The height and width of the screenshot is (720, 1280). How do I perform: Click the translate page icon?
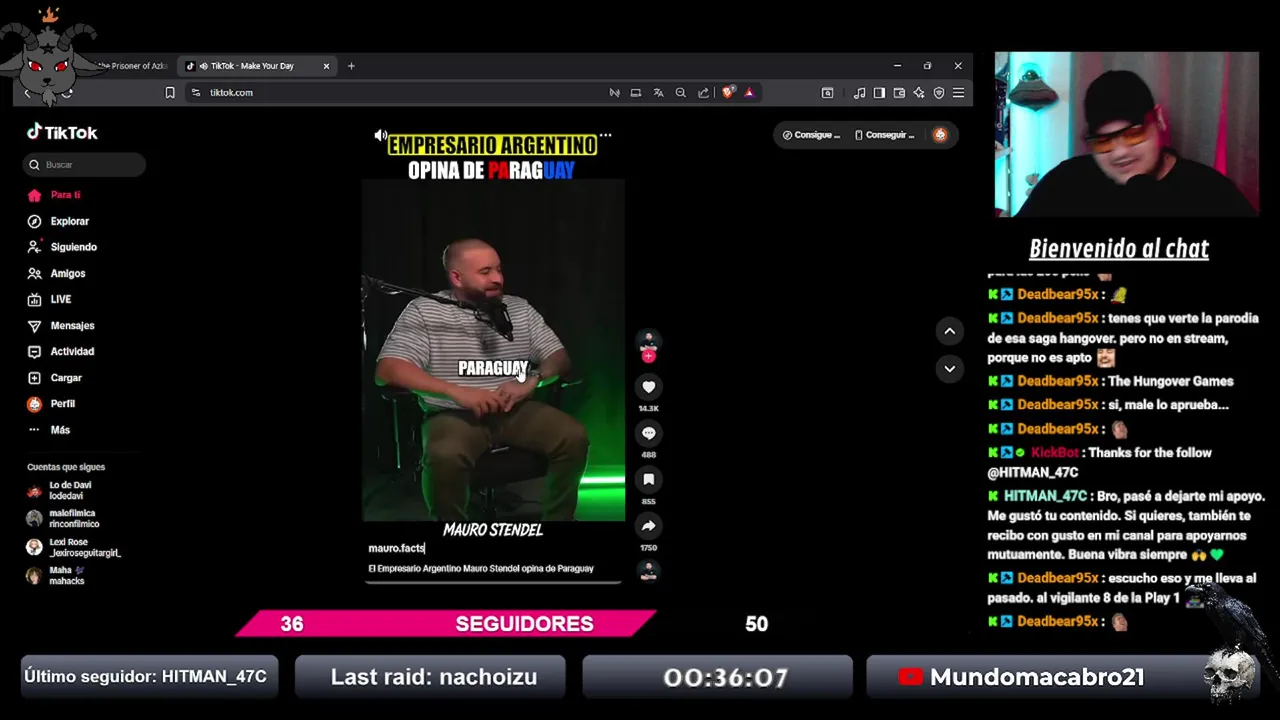point(658,92)
